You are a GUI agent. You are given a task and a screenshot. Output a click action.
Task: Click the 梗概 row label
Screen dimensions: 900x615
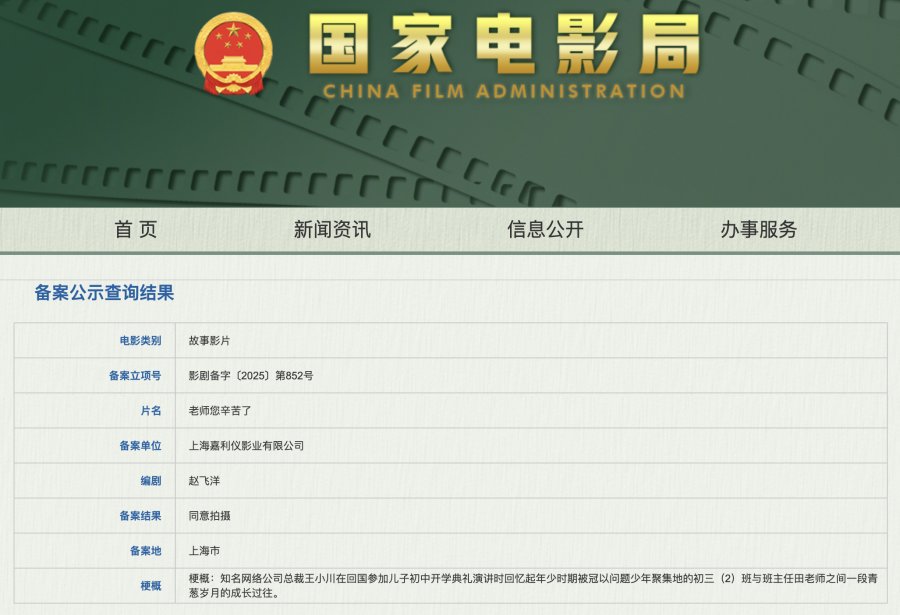tap(151, 586)
